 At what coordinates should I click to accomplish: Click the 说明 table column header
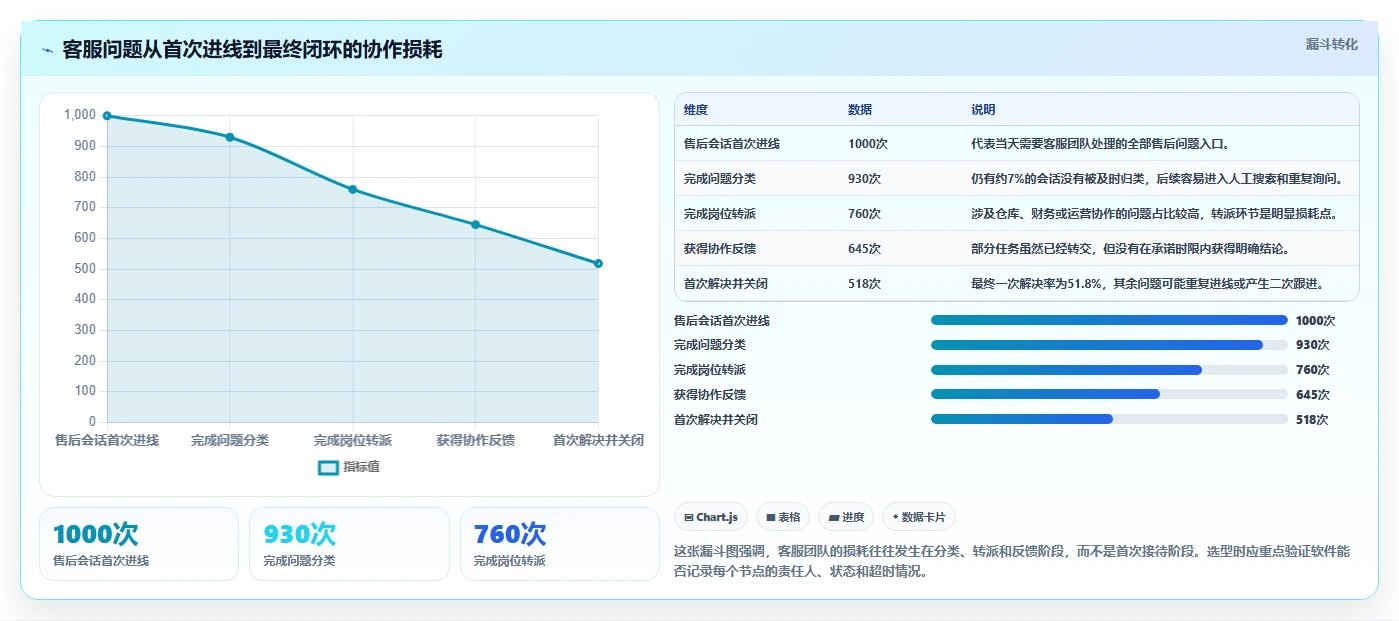(x=983, y=109)
